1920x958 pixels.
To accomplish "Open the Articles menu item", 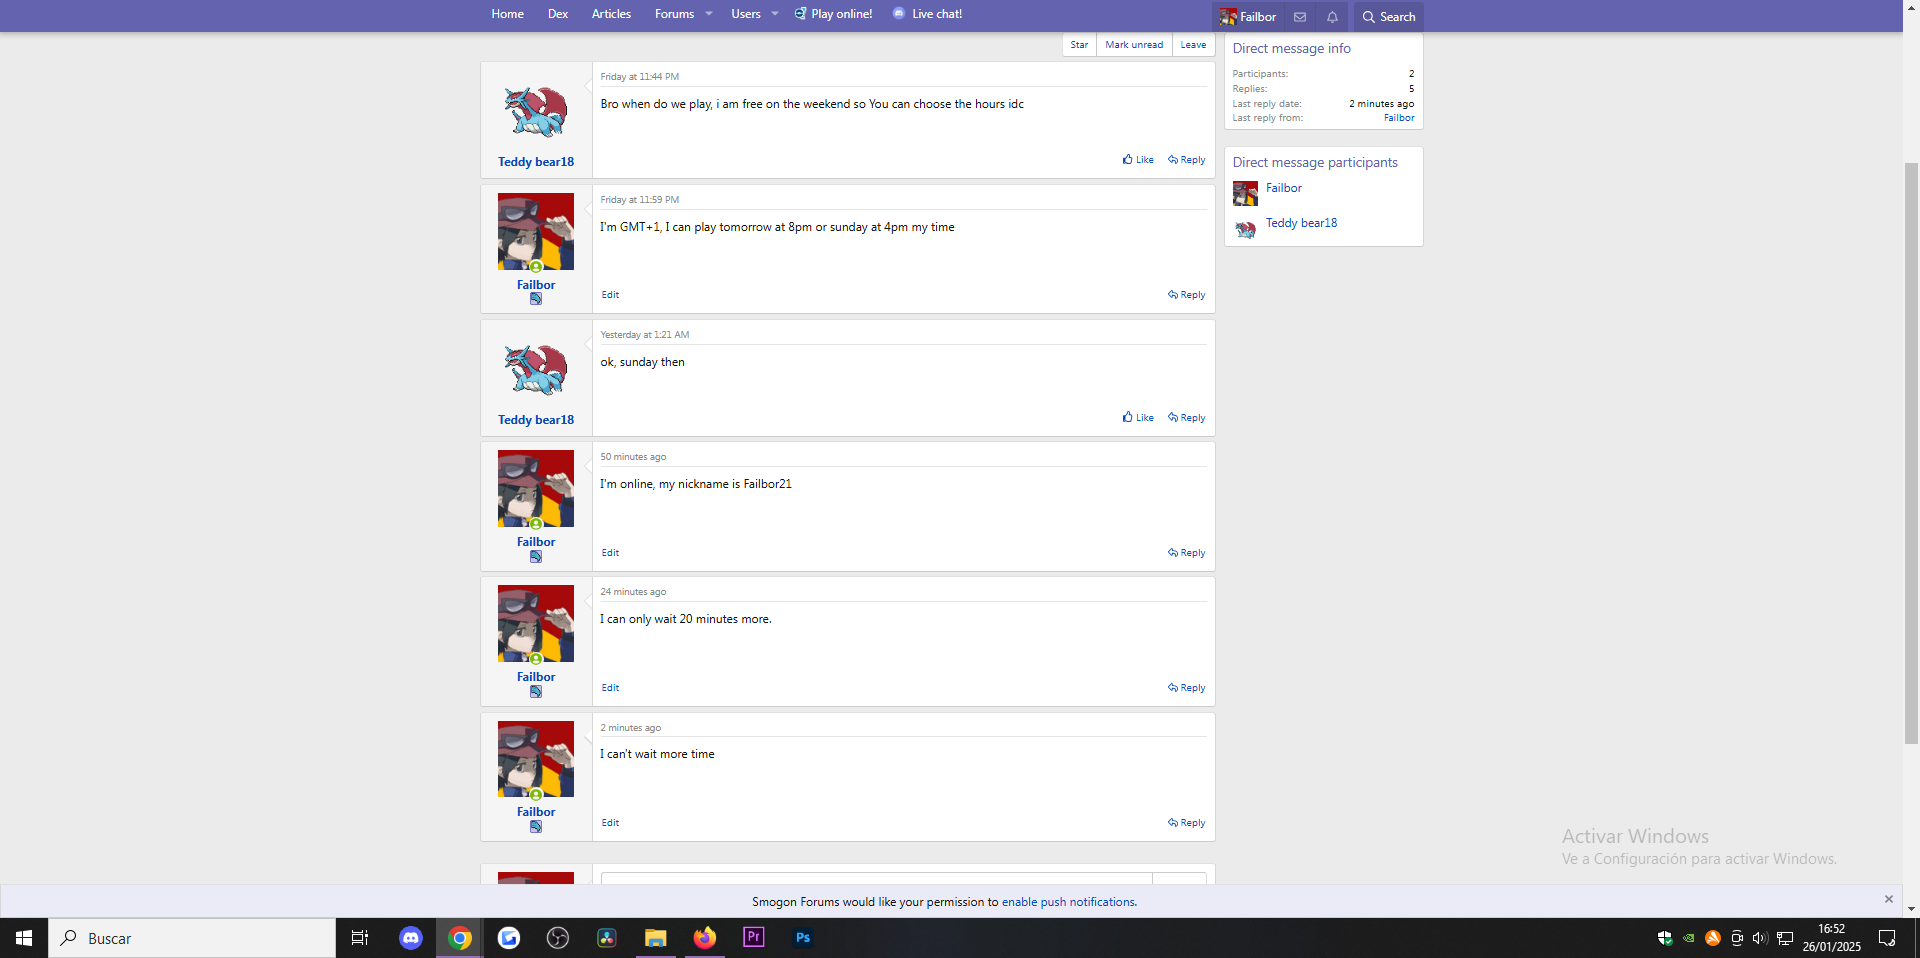I will [611, 14].
